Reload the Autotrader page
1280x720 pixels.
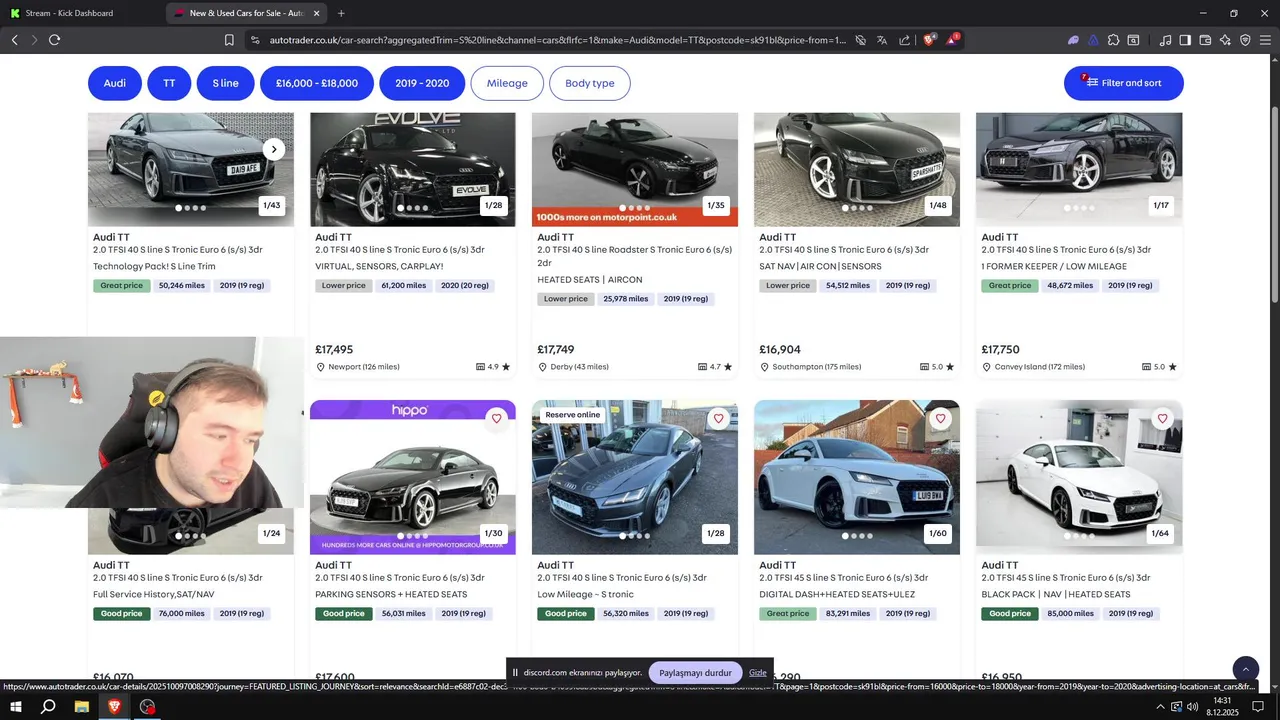click(x=54, y=40)
